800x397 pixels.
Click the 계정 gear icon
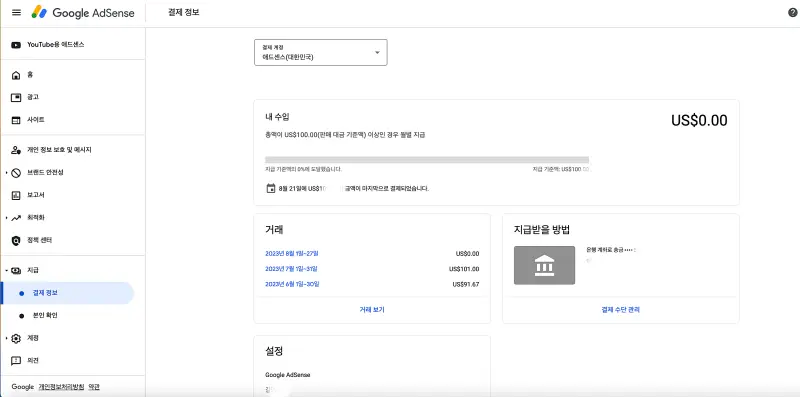16,338
